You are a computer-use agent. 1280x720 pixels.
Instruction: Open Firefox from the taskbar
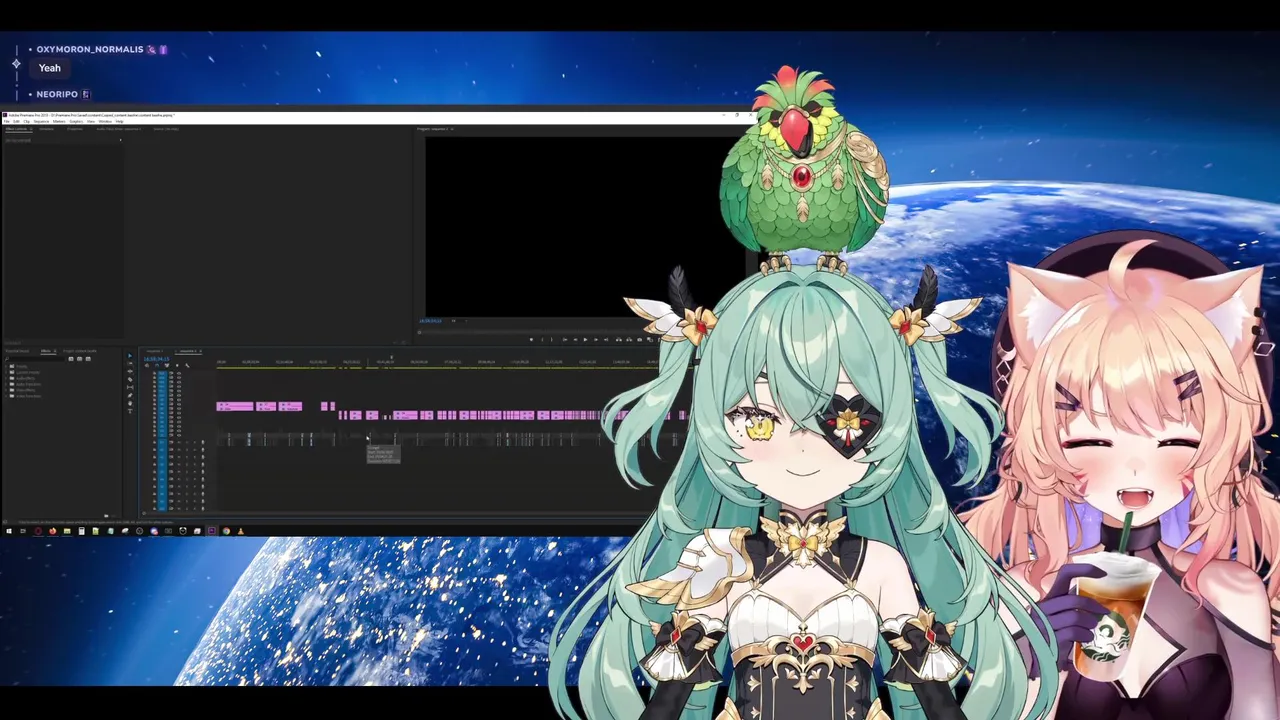(53, 531)
